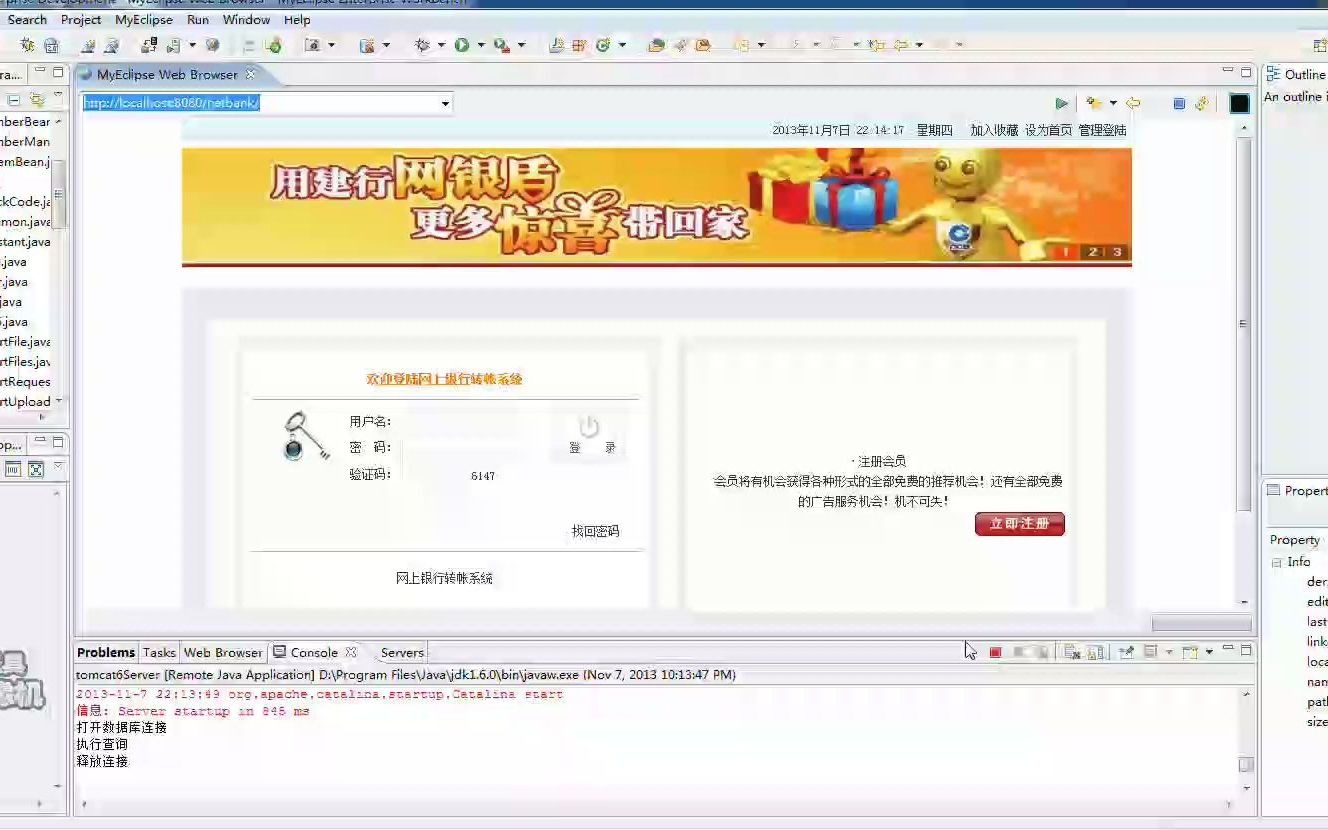Open the URL history dropdown arrow

coord(445,103)
